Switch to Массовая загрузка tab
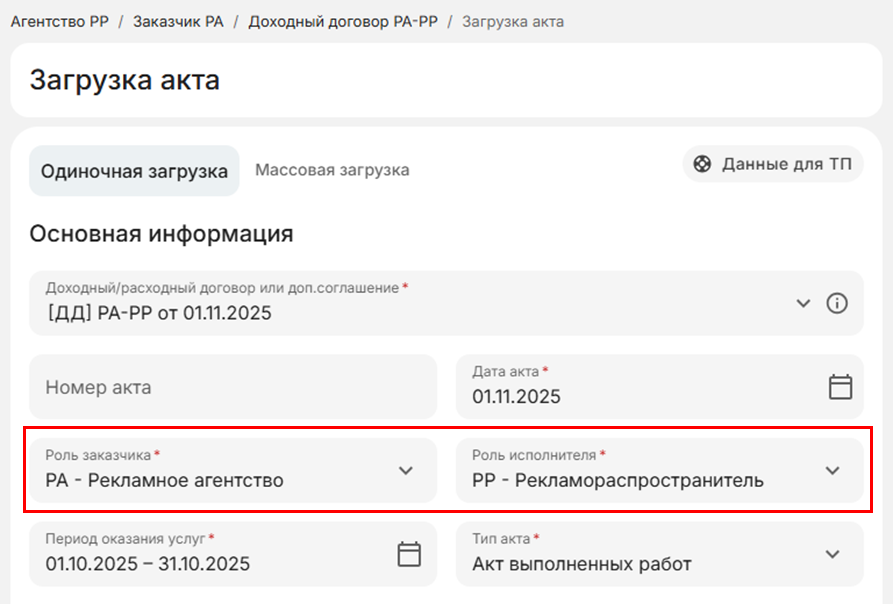This screenshot has width=893, height=604. coord(332,170)
